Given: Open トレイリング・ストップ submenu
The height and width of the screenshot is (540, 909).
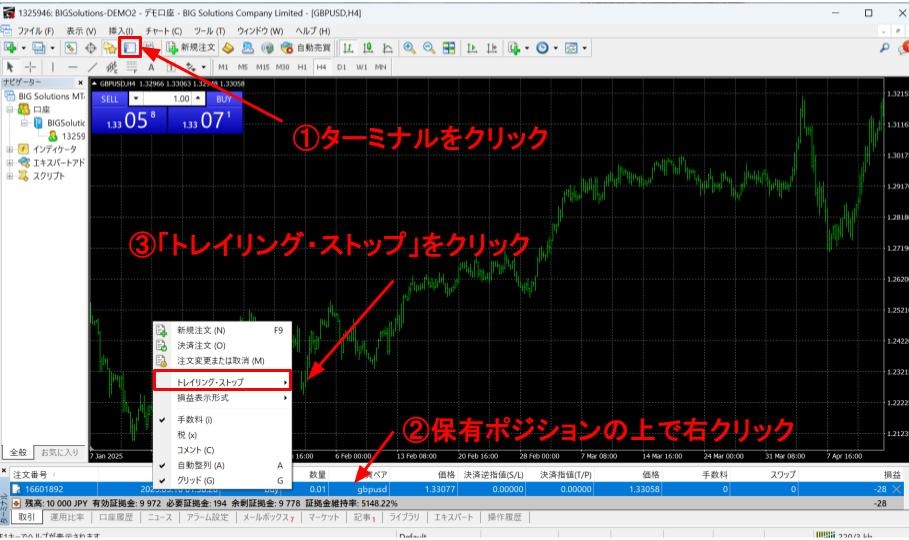Looking at the screenshot, I should 222,382.
